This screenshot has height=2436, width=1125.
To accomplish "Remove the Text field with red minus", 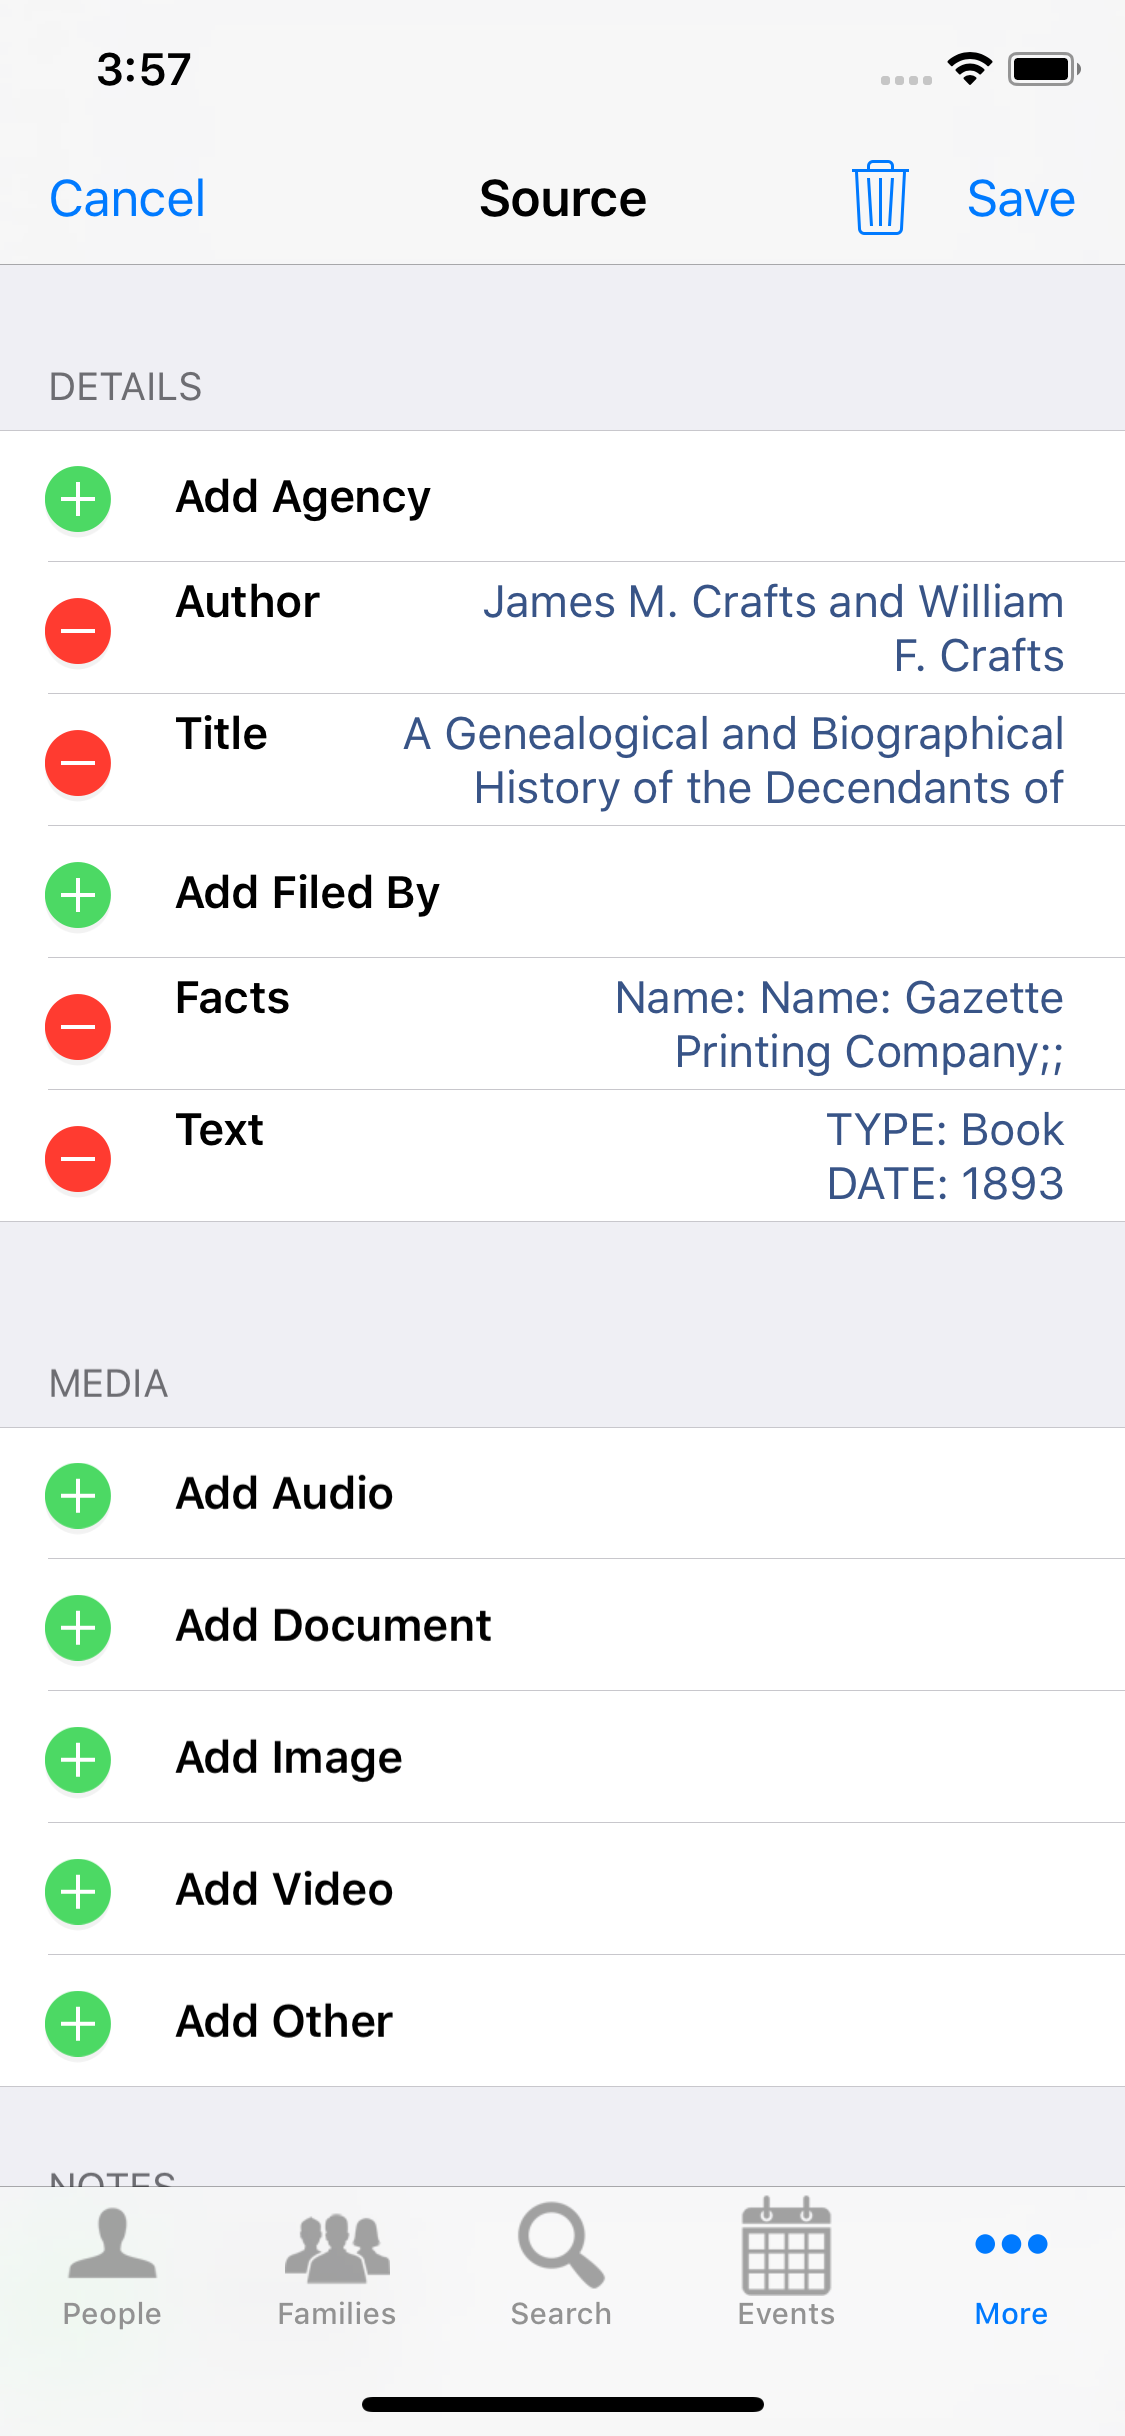I will tap(78, 1158).
